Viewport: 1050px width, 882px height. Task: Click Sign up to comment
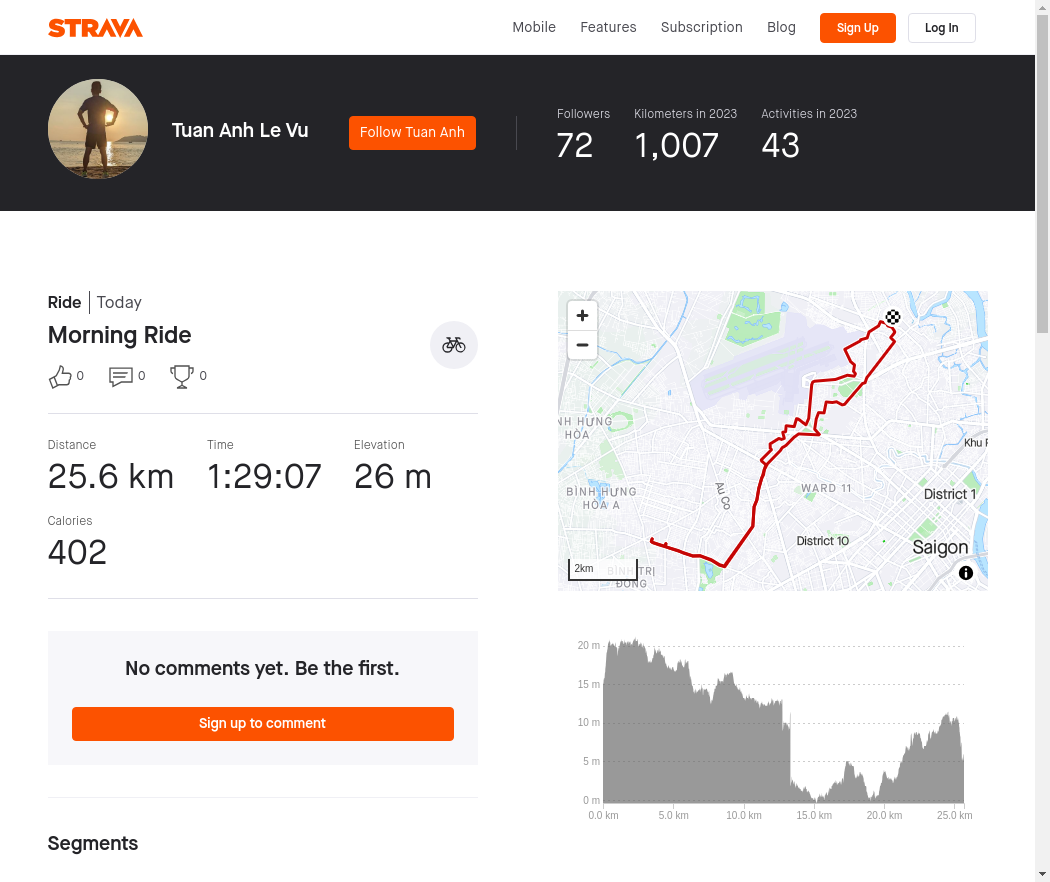(x=262, y=723)
